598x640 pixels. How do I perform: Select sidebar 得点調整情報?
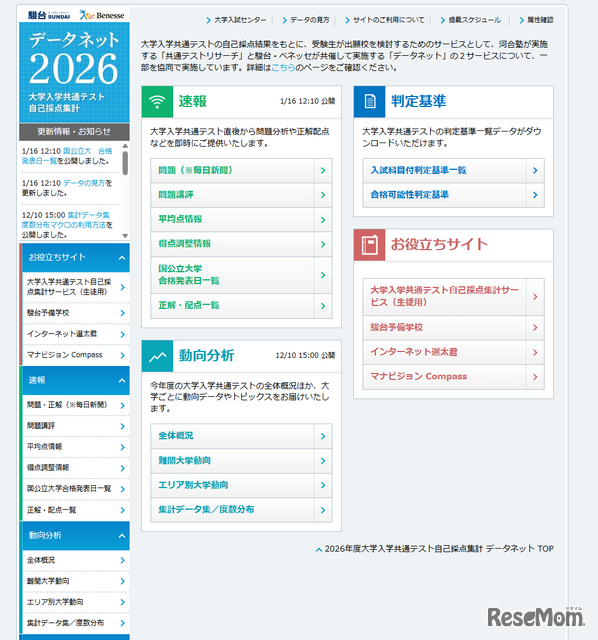coord(76,468)
